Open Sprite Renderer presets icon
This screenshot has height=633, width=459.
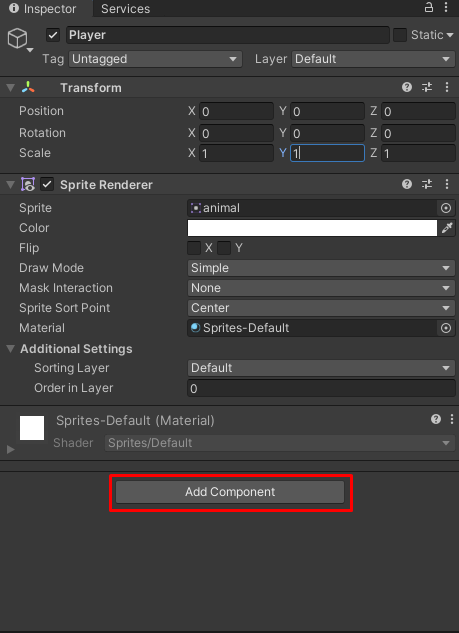click(427, 184)
